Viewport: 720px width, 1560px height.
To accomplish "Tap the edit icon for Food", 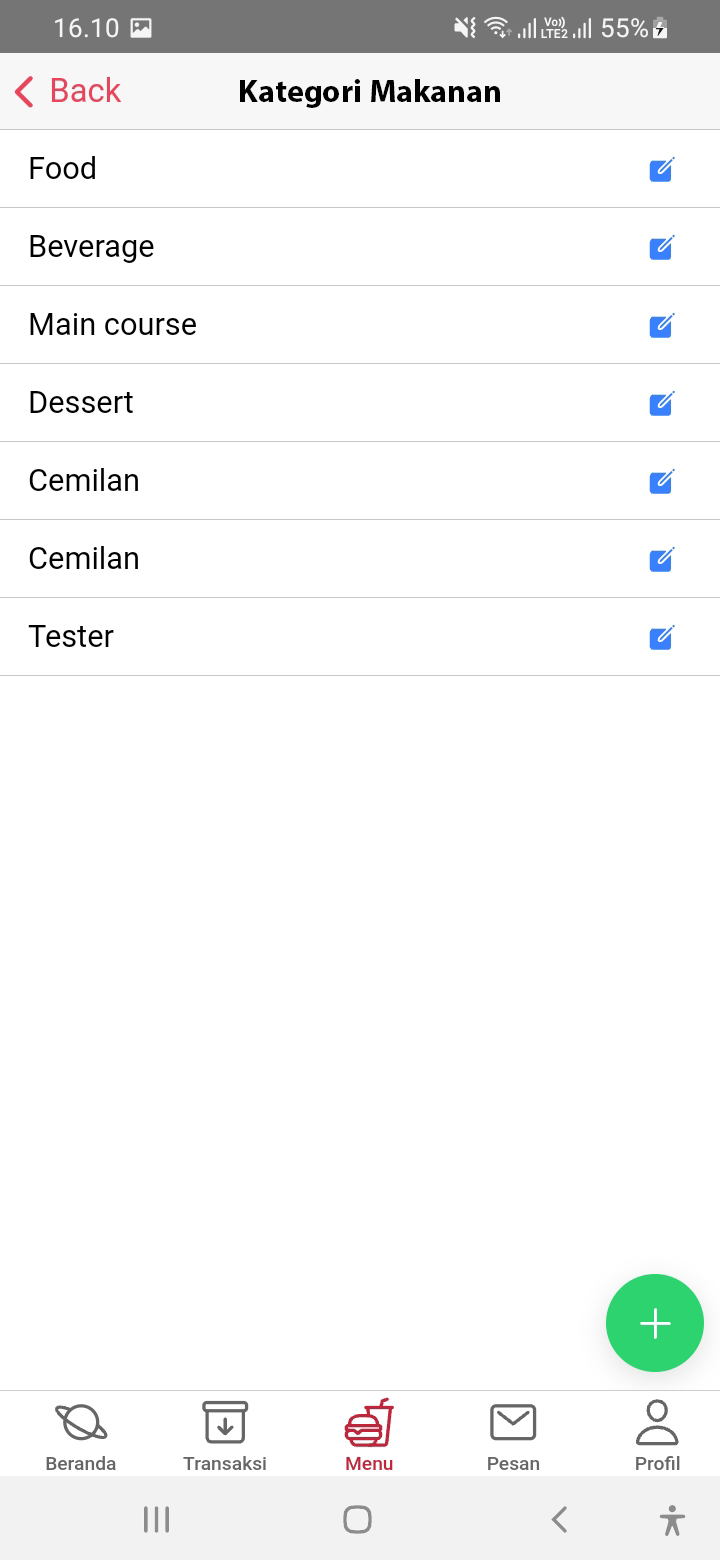I will 661,170.
